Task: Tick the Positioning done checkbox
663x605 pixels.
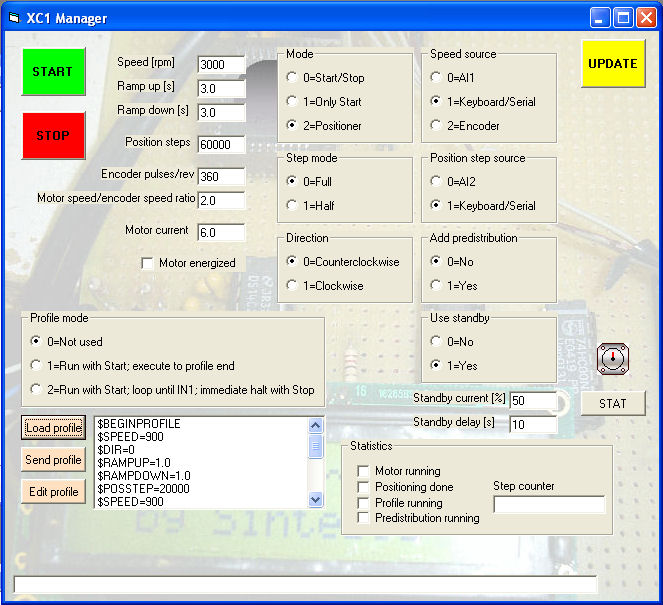Action: 364,487
